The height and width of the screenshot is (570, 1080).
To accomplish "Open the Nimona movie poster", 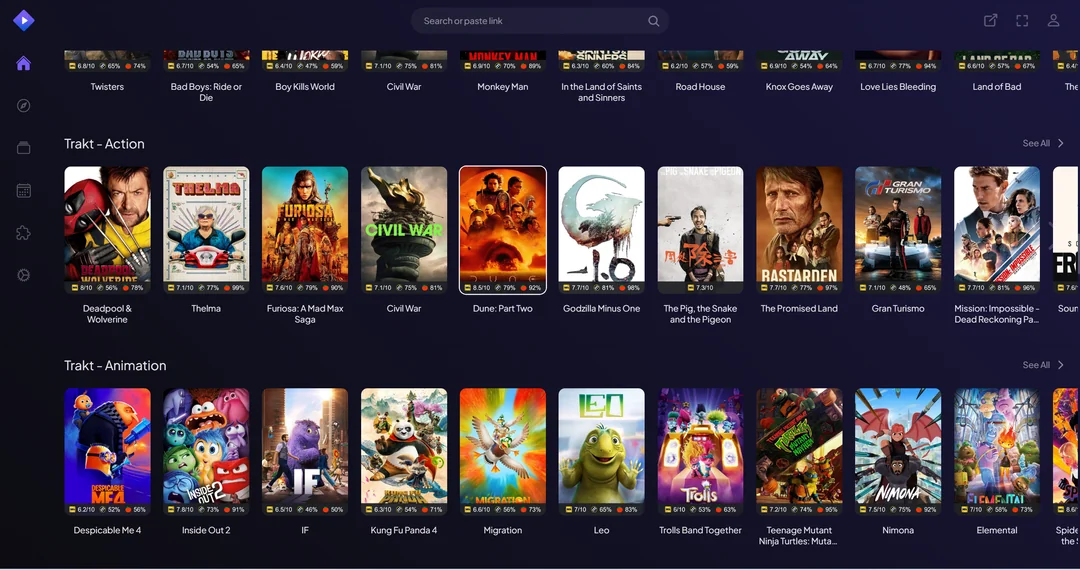I will click(898, 452).
